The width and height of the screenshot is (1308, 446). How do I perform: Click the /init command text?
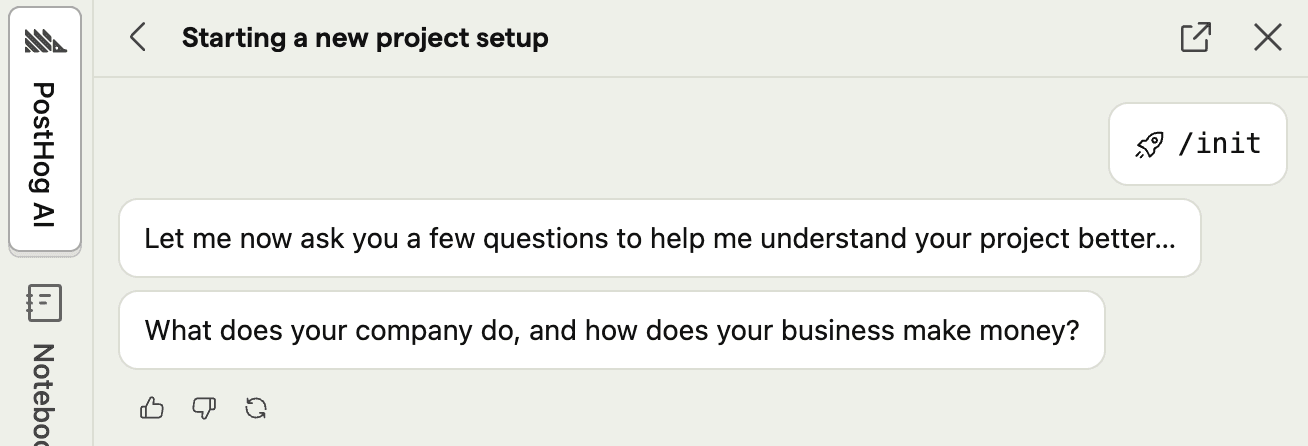[x=1219, y=144]
